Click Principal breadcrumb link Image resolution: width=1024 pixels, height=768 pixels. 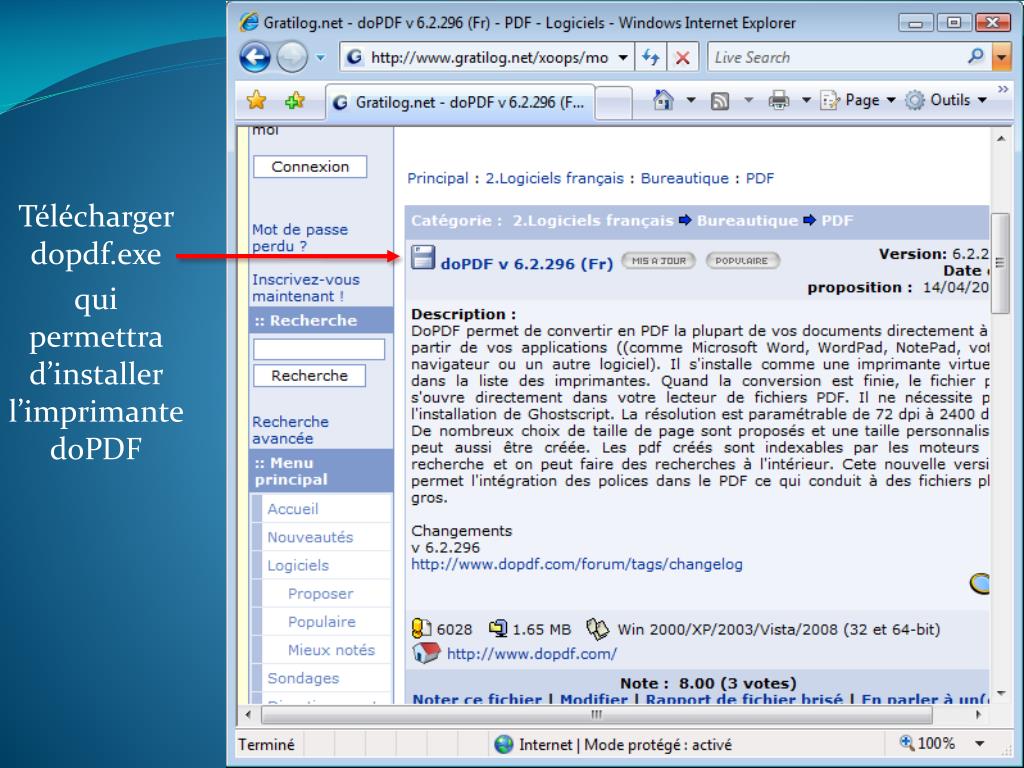point(438,178)
